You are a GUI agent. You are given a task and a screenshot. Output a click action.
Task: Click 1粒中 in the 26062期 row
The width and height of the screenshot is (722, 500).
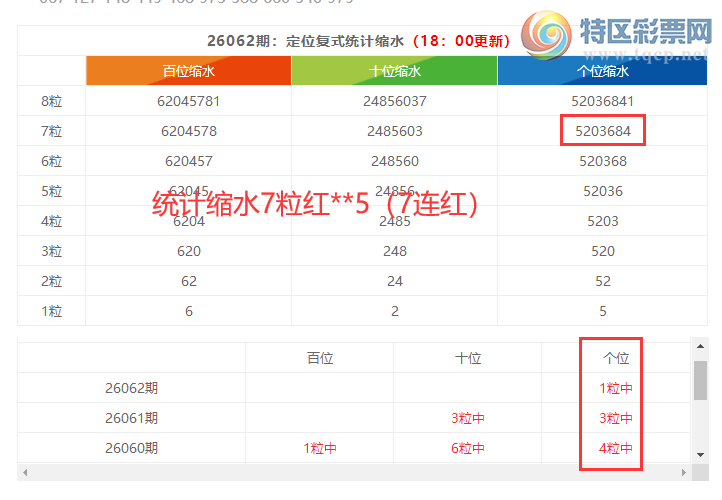616,388
